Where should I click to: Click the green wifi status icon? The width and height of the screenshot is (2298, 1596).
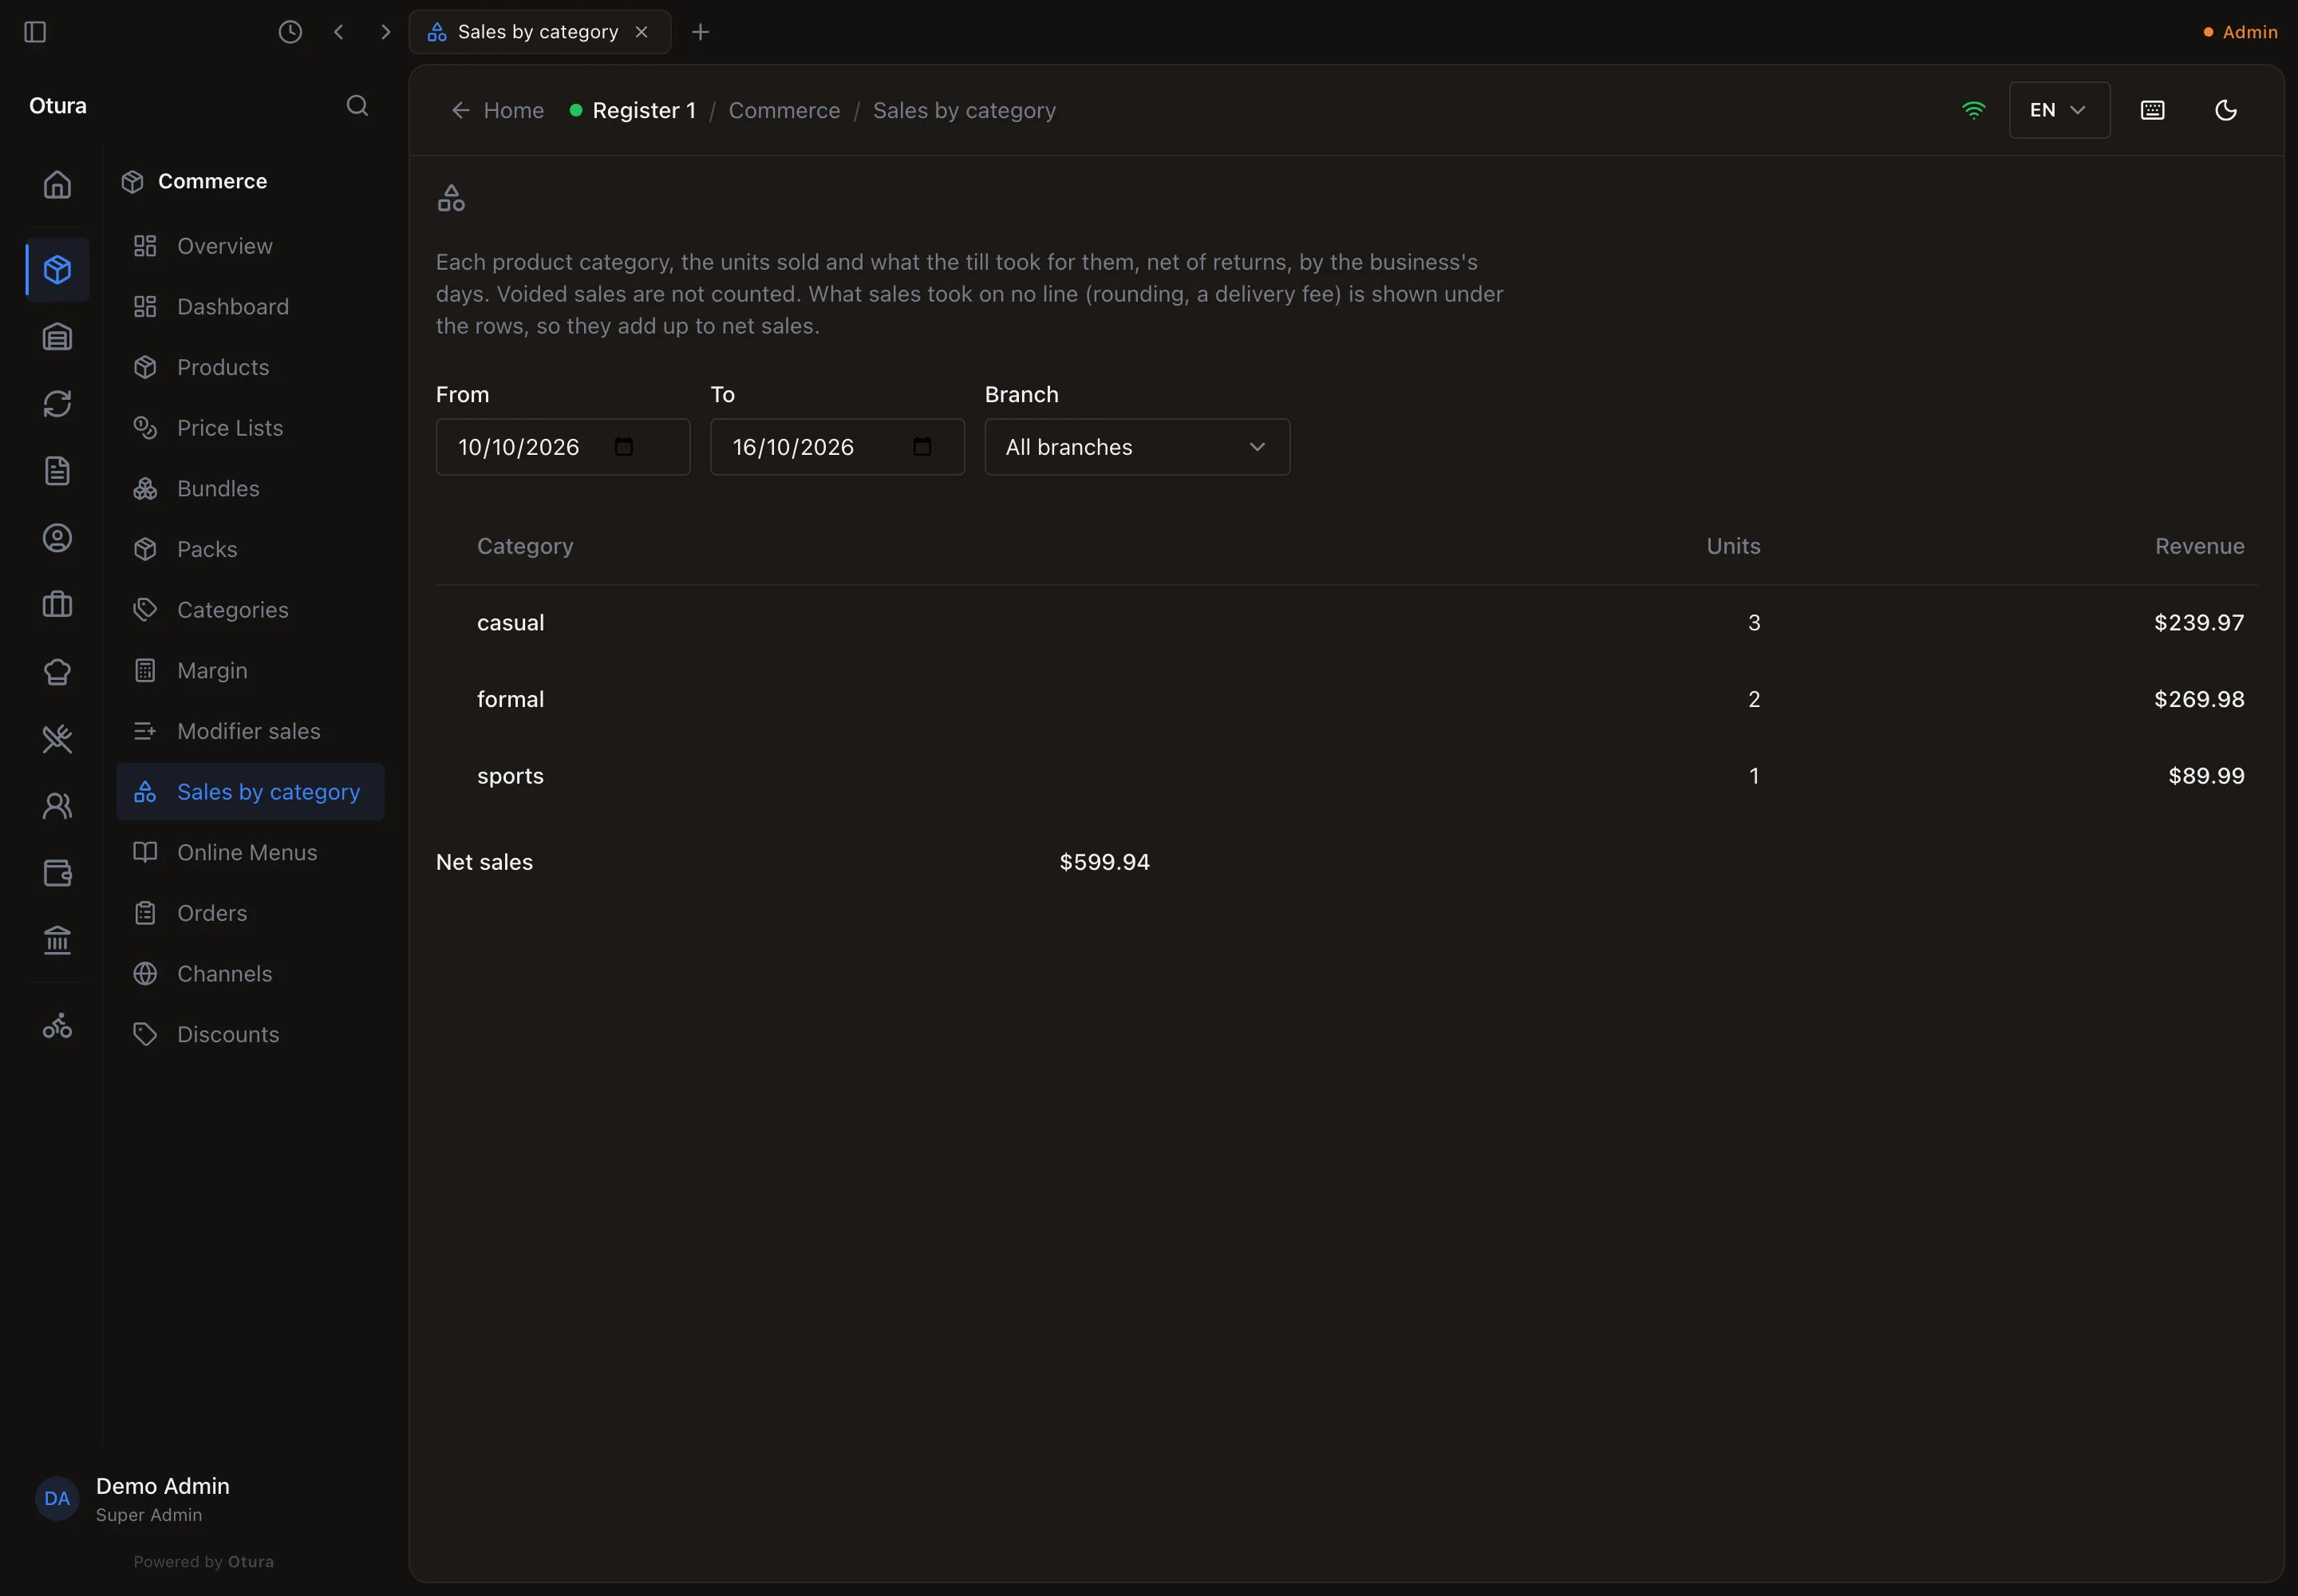[x=1973, y=110]
